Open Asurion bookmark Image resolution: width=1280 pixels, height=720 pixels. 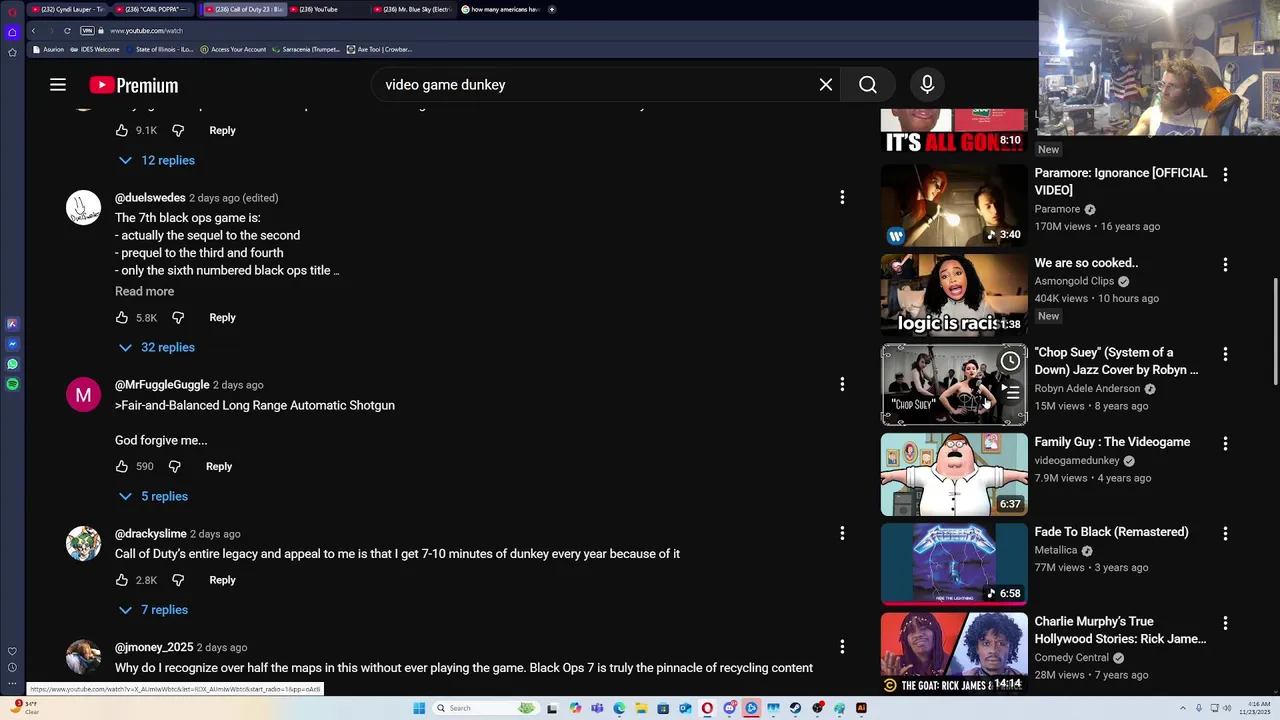(x=48, y=49)
